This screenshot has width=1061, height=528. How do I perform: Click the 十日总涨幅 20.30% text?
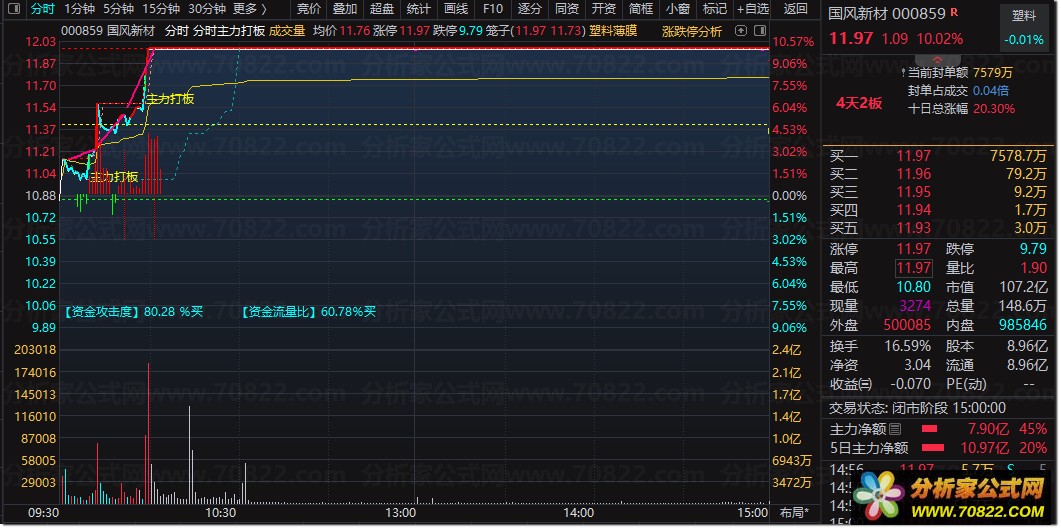pyautogui.click(x=961, y=108)
